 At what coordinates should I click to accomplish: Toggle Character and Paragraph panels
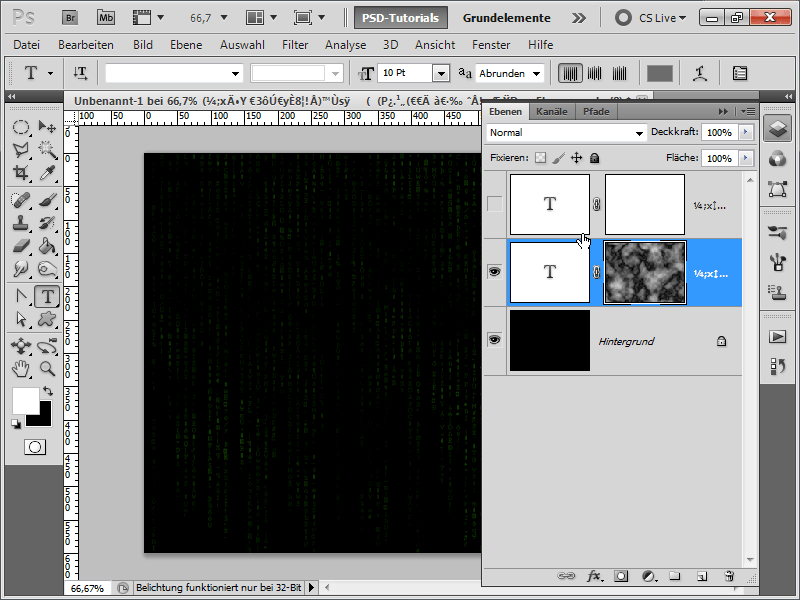(739, 73)
